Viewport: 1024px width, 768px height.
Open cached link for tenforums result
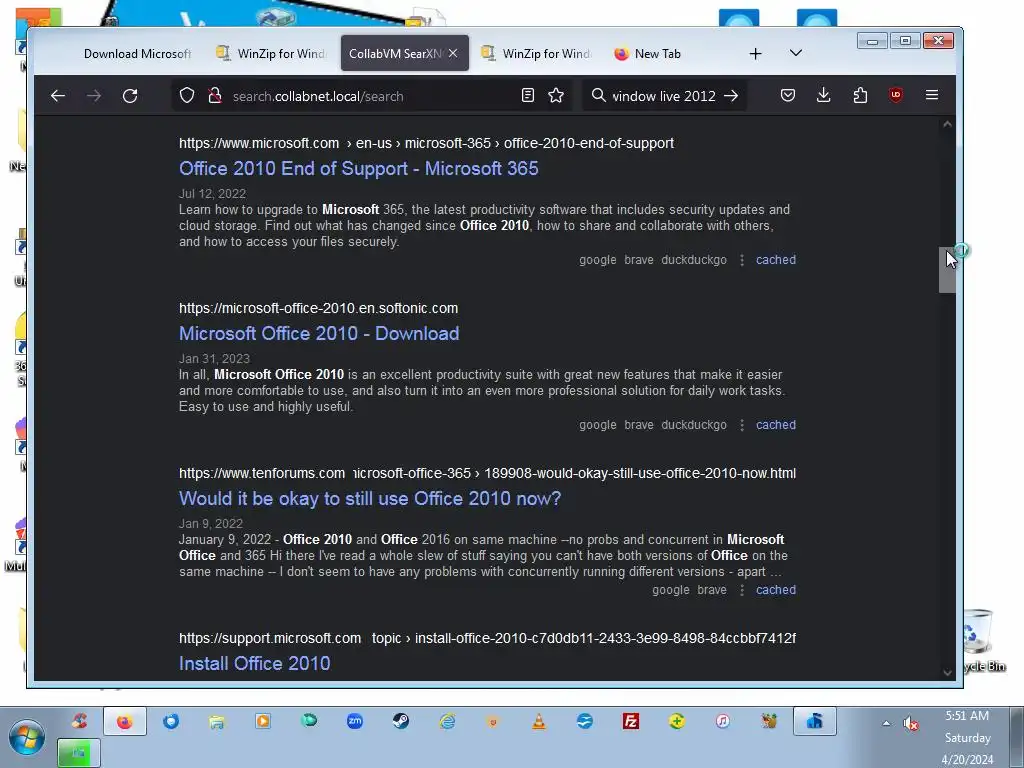776,590
